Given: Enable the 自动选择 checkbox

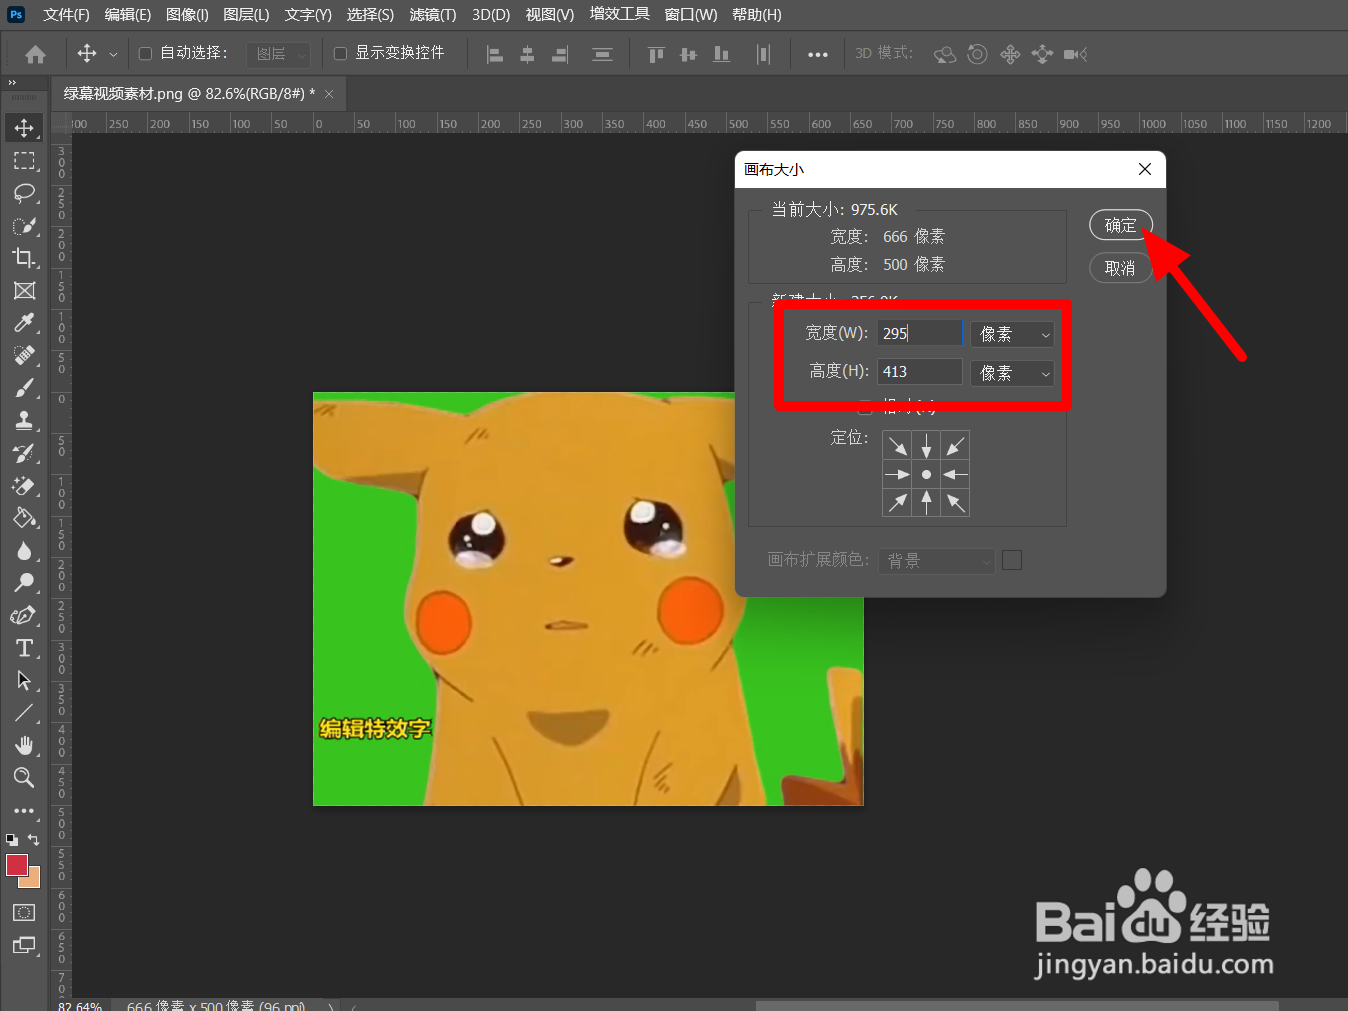Looking at the screenshot, I should point(145,53).
